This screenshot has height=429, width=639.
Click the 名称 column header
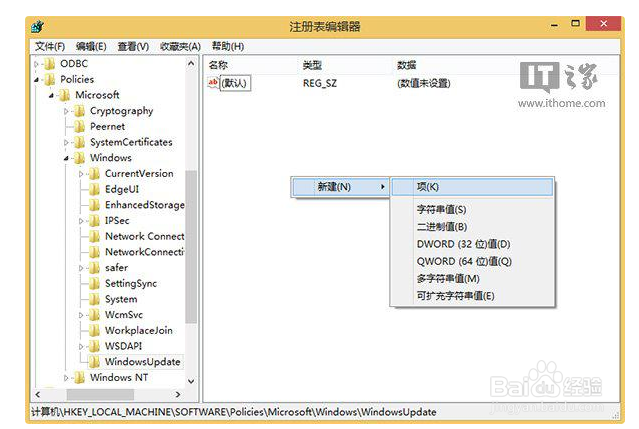(218, 65)
